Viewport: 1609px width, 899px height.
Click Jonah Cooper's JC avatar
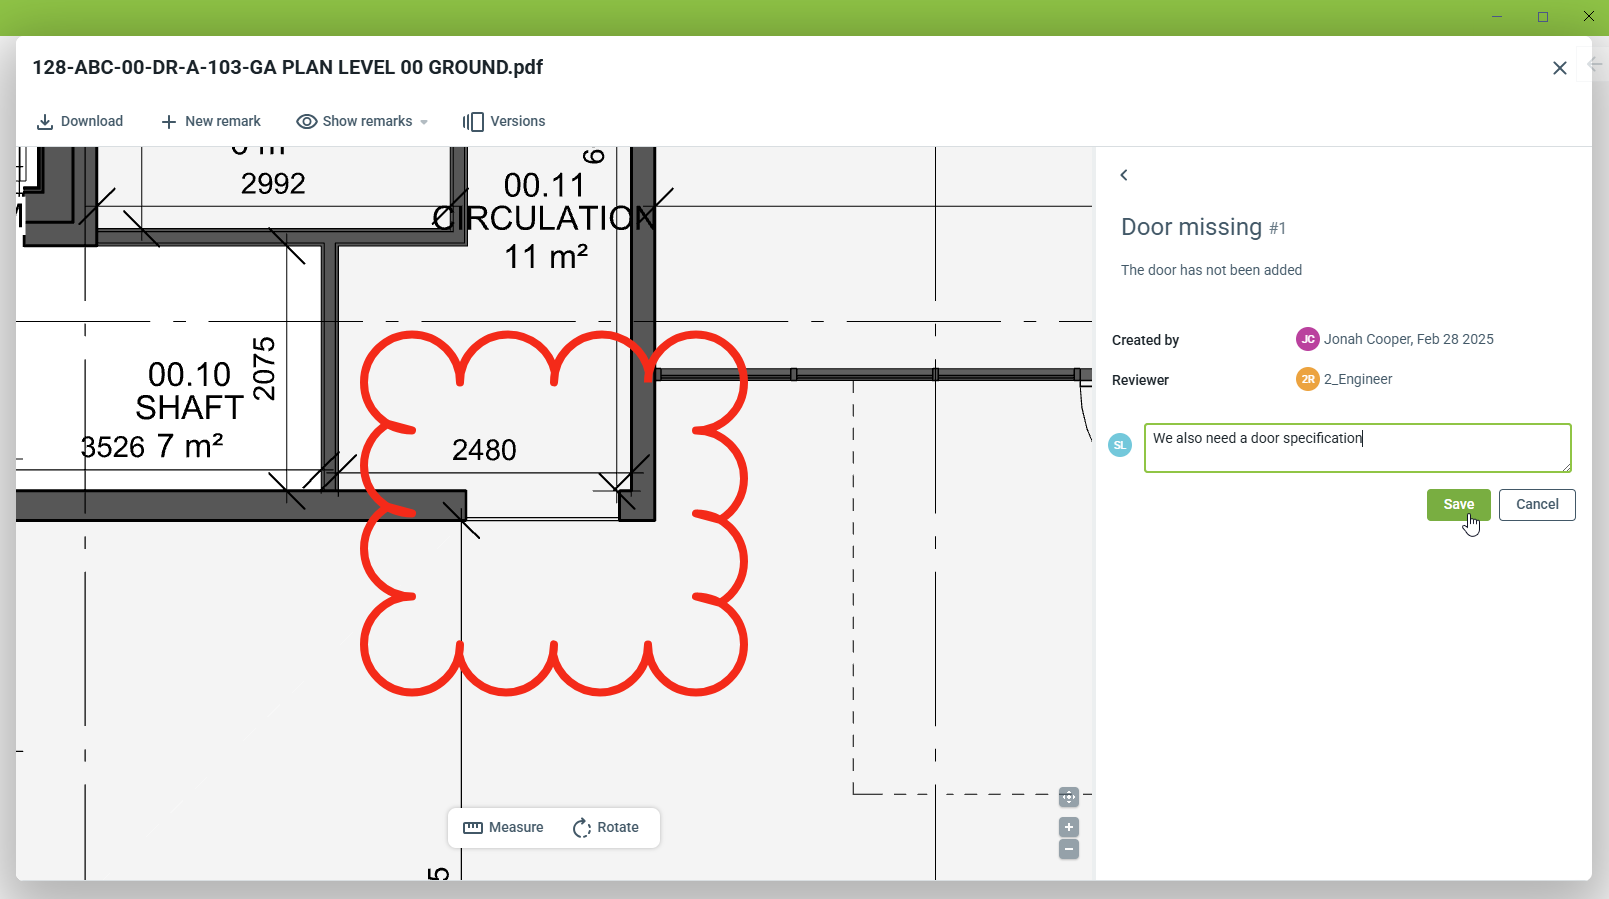click(x=1307, y=339)
